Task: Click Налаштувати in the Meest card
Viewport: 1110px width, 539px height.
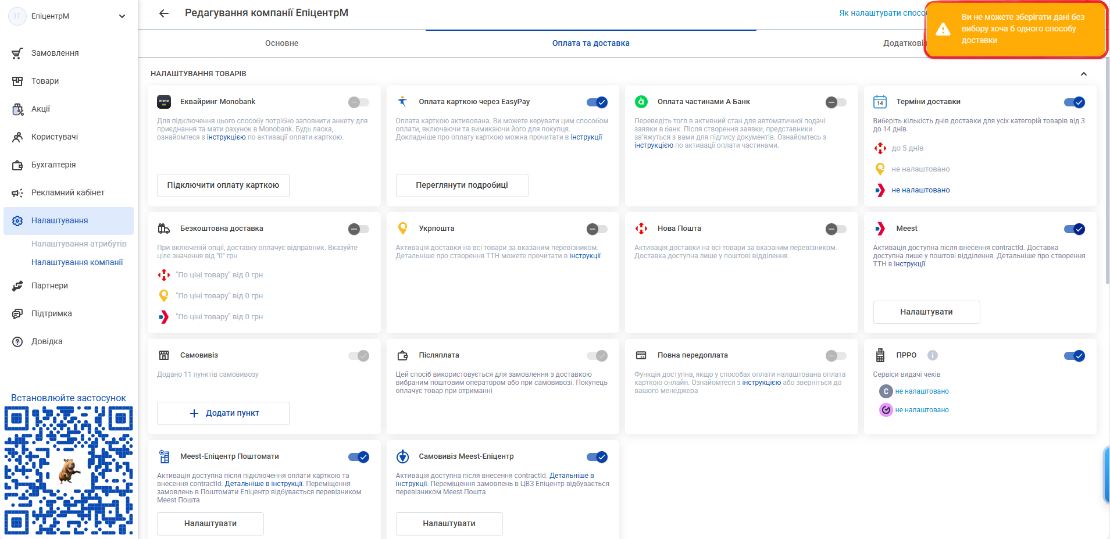Action: point(926,312)
